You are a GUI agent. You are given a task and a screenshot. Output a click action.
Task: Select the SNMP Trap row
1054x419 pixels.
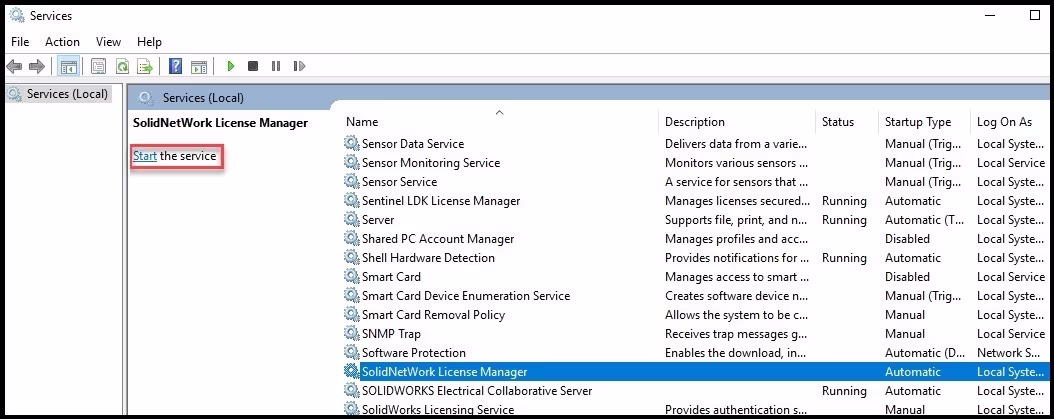[x=695, y=334]
